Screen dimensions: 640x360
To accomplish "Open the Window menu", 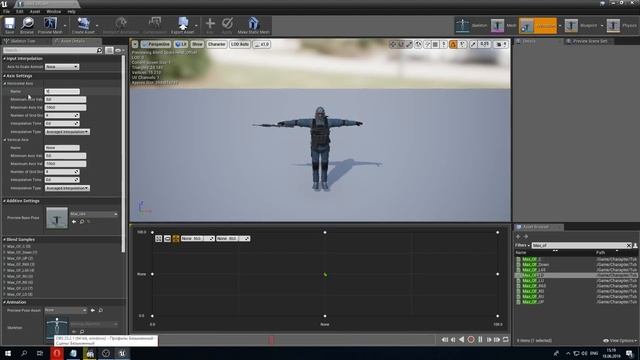I will (53, 11).
